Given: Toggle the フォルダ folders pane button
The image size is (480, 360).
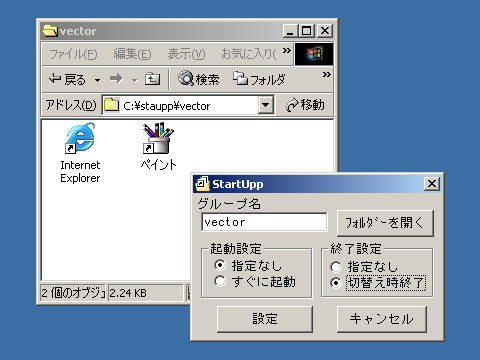Looking at the screenshot, I should pos(259,79).
